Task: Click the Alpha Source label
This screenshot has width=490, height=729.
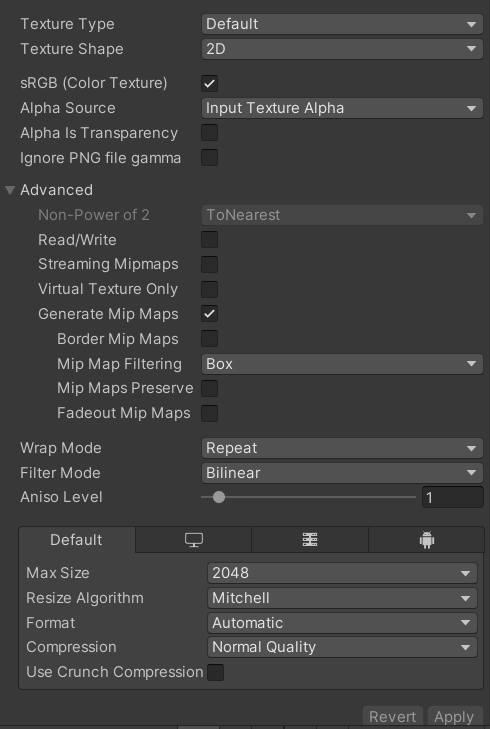Action: point(68,108)
